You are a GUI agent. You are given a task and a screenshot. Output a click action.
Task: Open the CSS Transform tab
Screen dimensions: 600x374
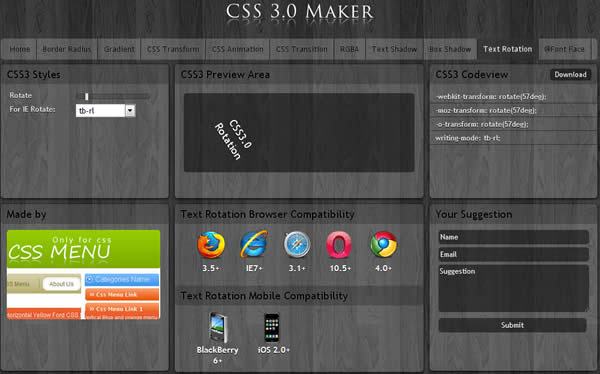(x=173, y=49)
